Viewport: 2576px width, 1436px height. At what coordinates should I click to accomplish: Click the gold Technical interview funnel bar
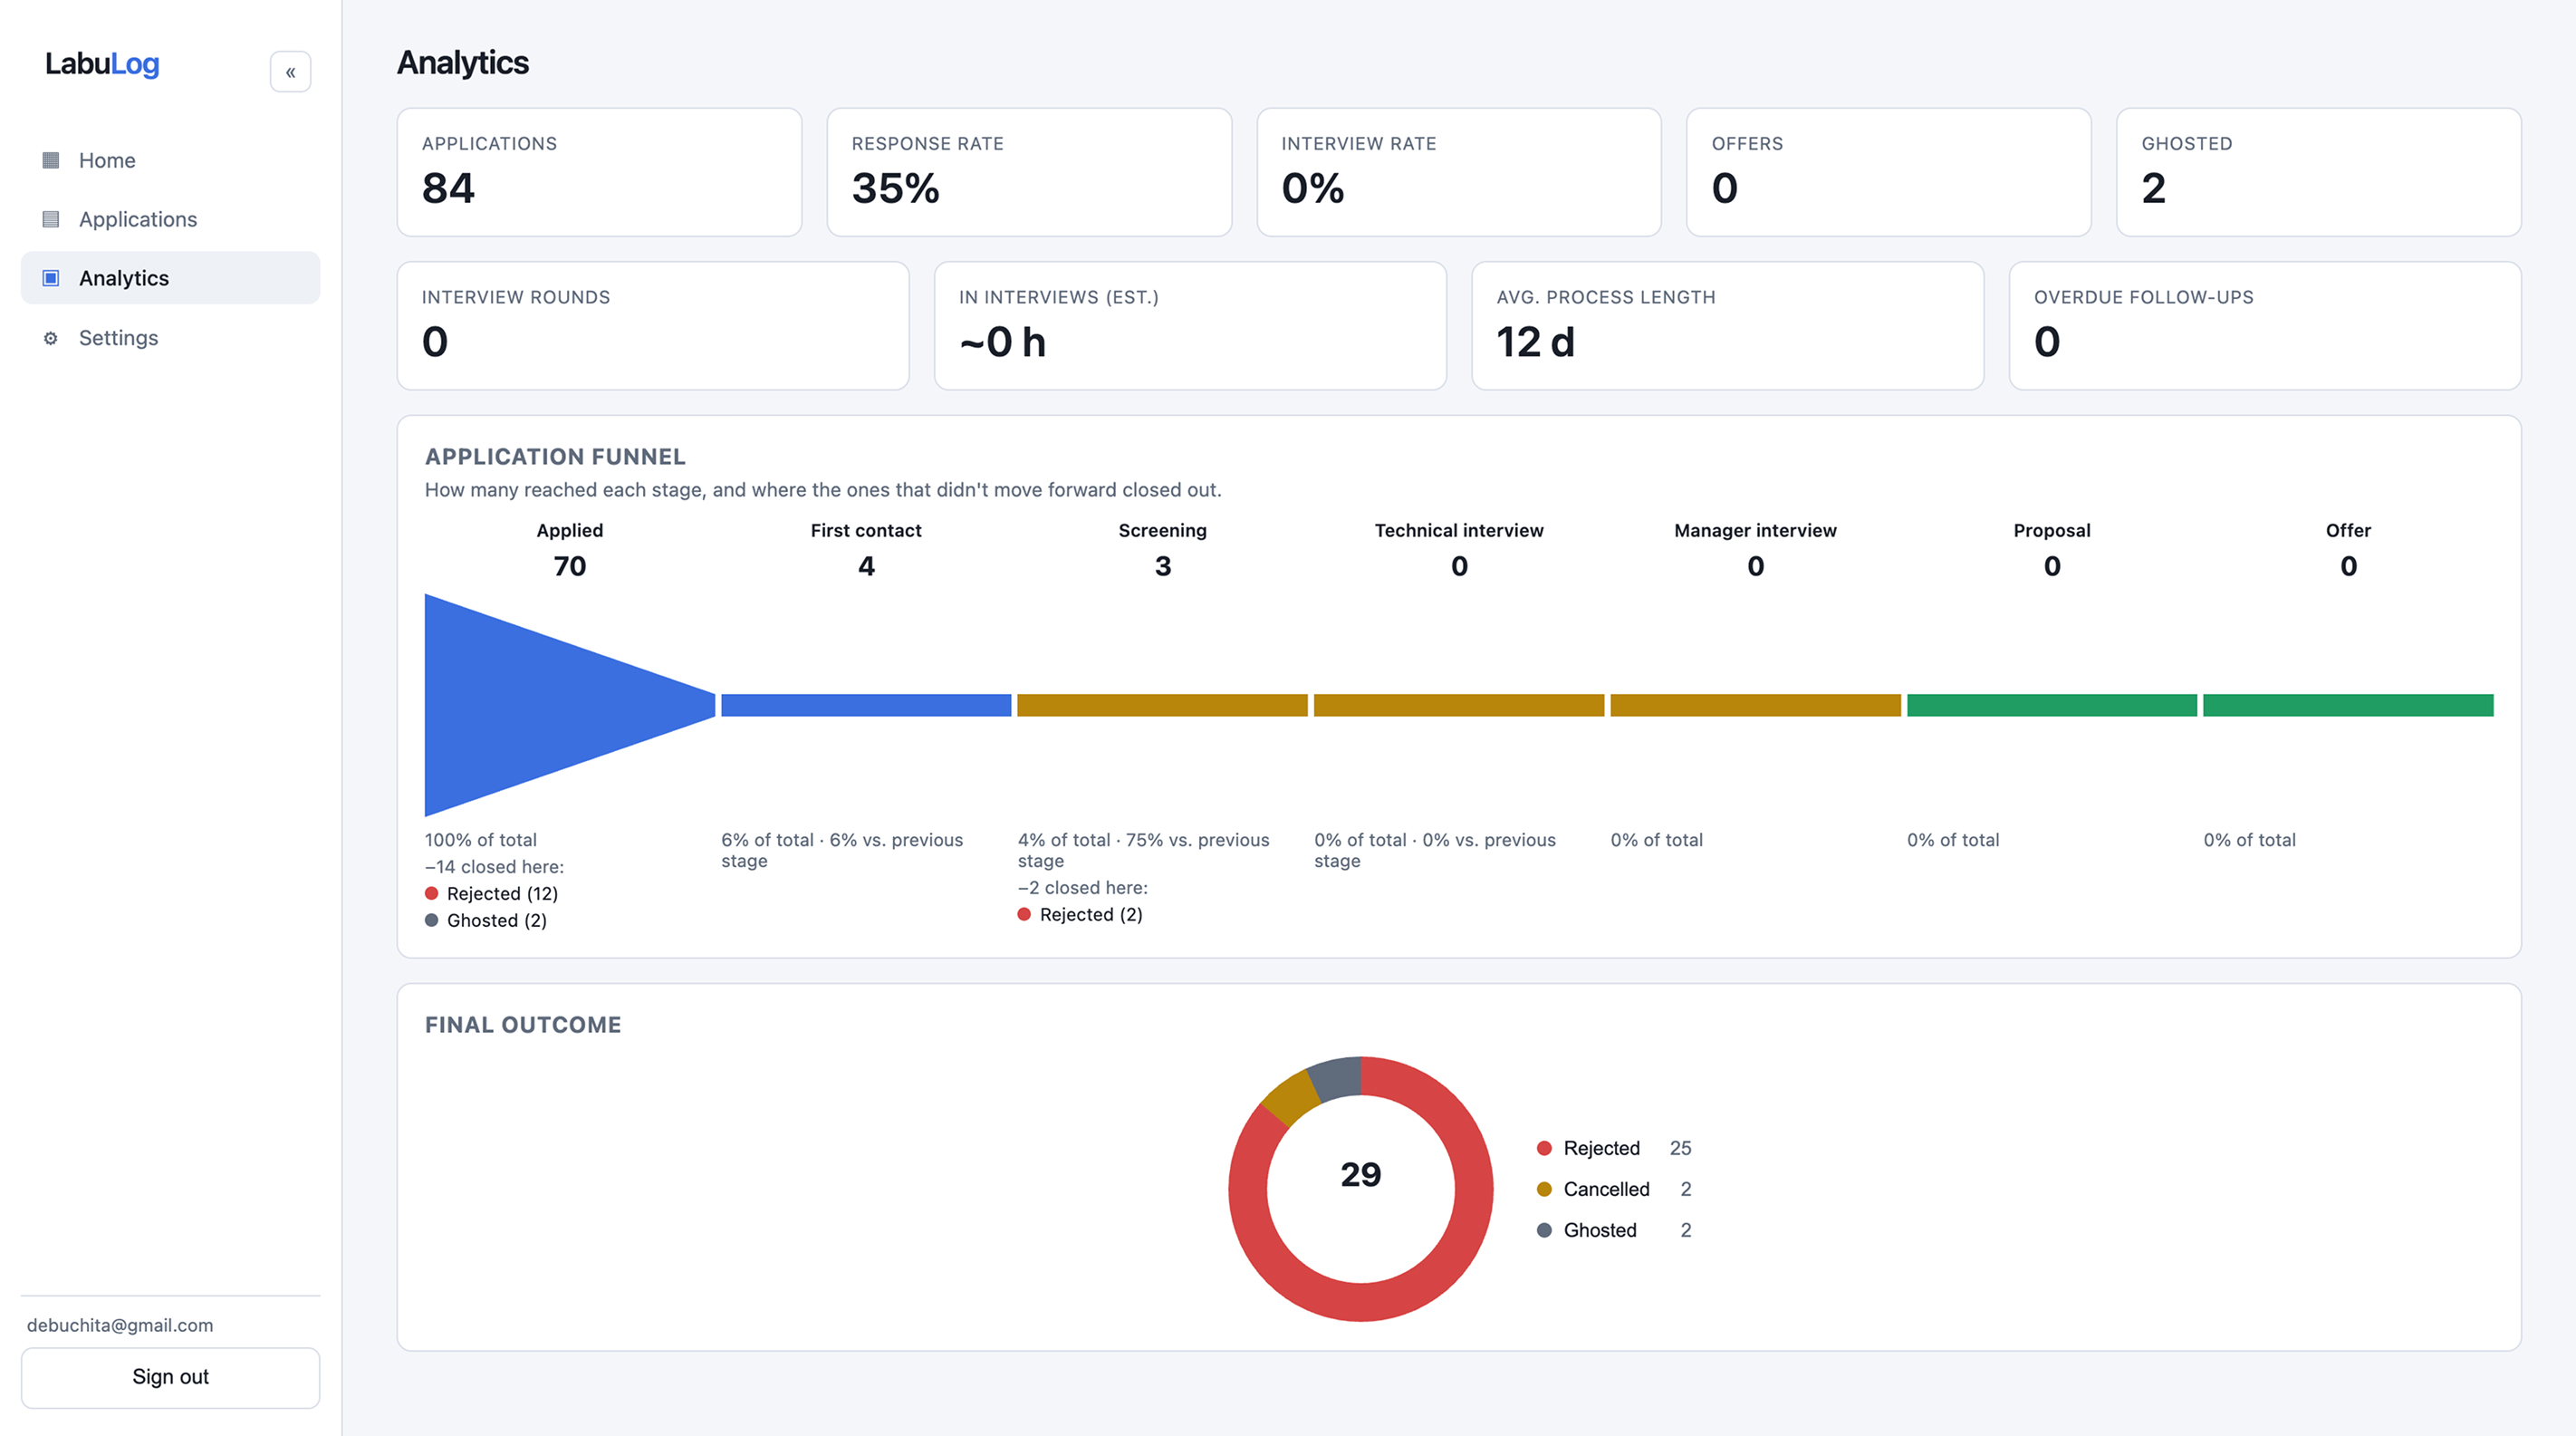1459,705
